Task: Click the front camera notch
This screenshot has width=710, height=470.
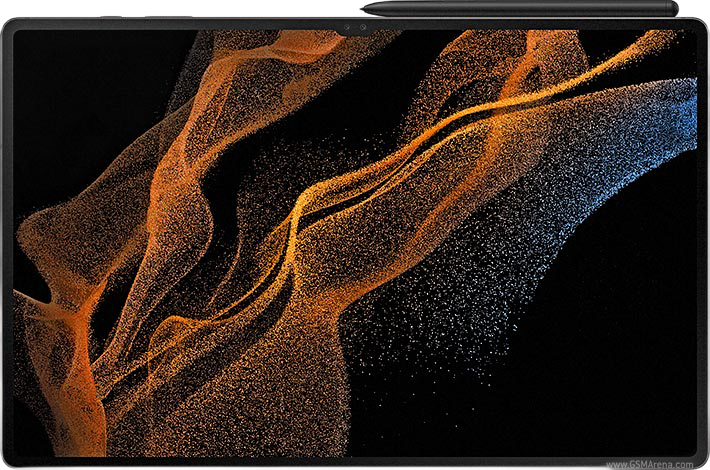Action: coord(355,29)
